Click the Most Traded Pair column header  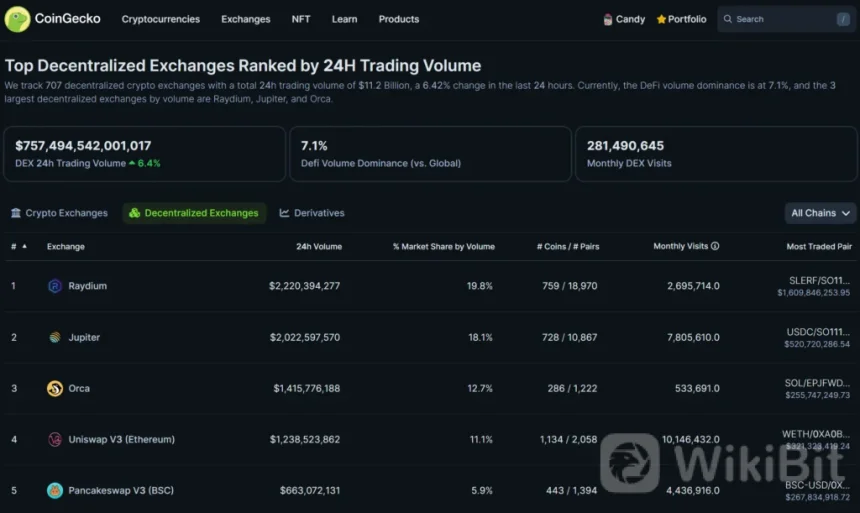pyautogui.click(x=819, y=246)
